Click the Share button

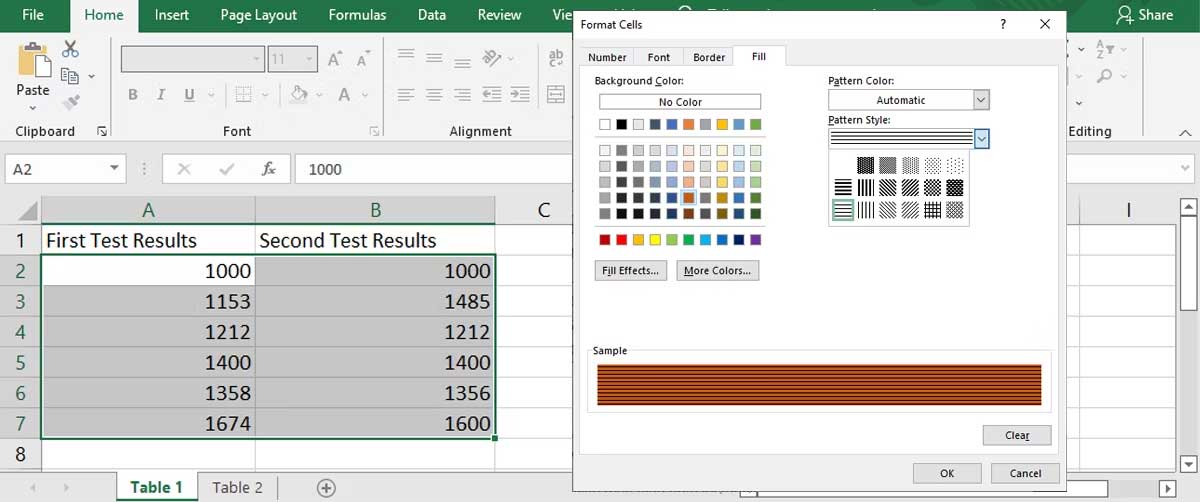[x=1144, y=15]
